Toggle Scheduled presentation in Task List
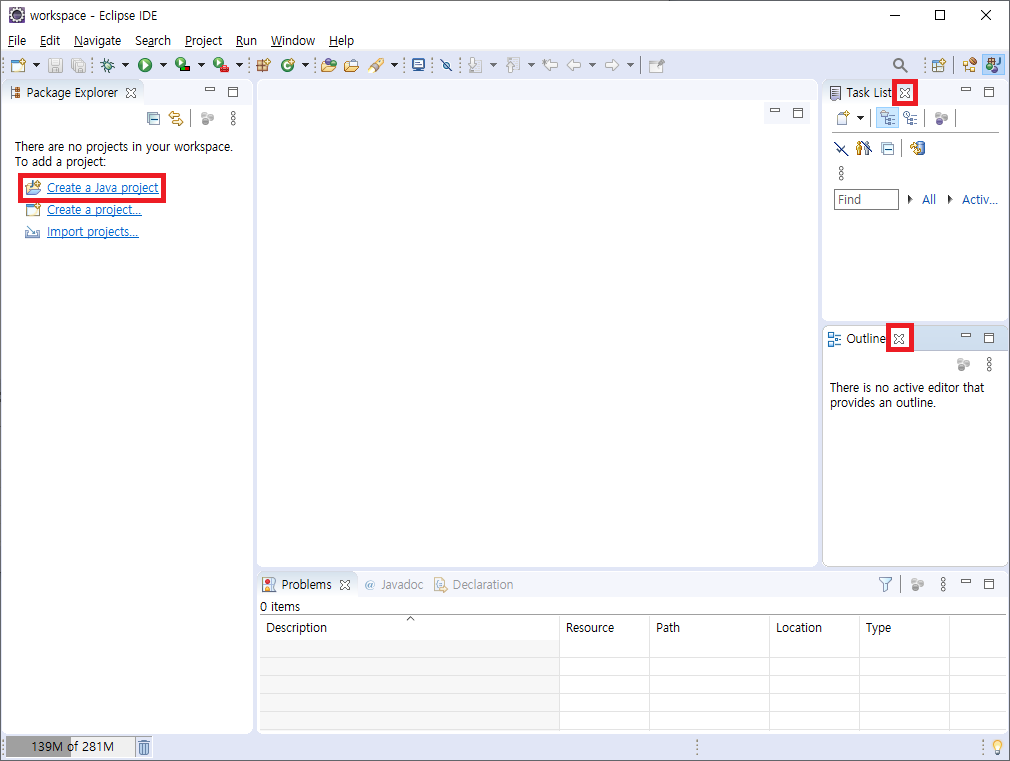 pyautogui.click(x=910, y=118)
